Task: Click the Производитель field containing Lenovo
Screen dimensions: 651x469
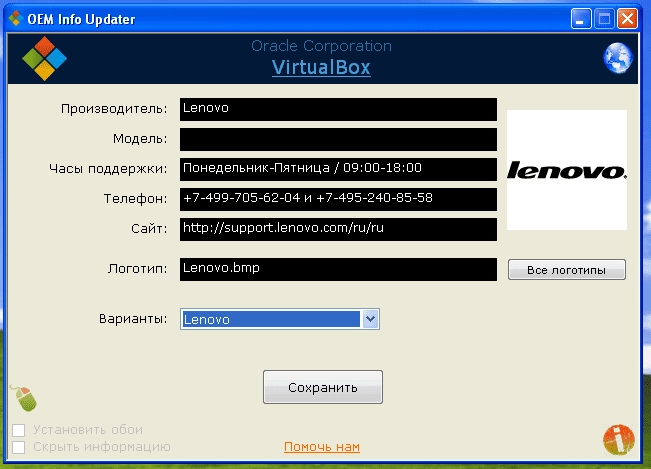Action: tap(338, 109)
